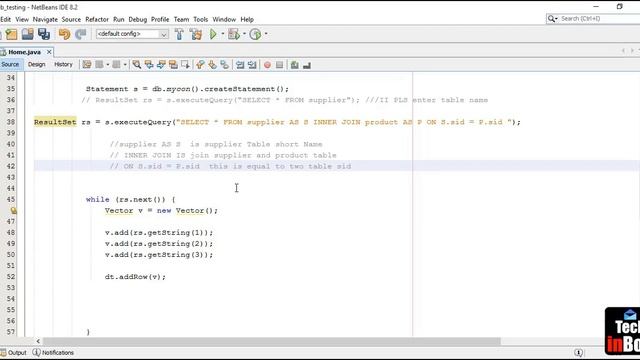
Task: Switch editor to Design view
Action: pos(36,64)
